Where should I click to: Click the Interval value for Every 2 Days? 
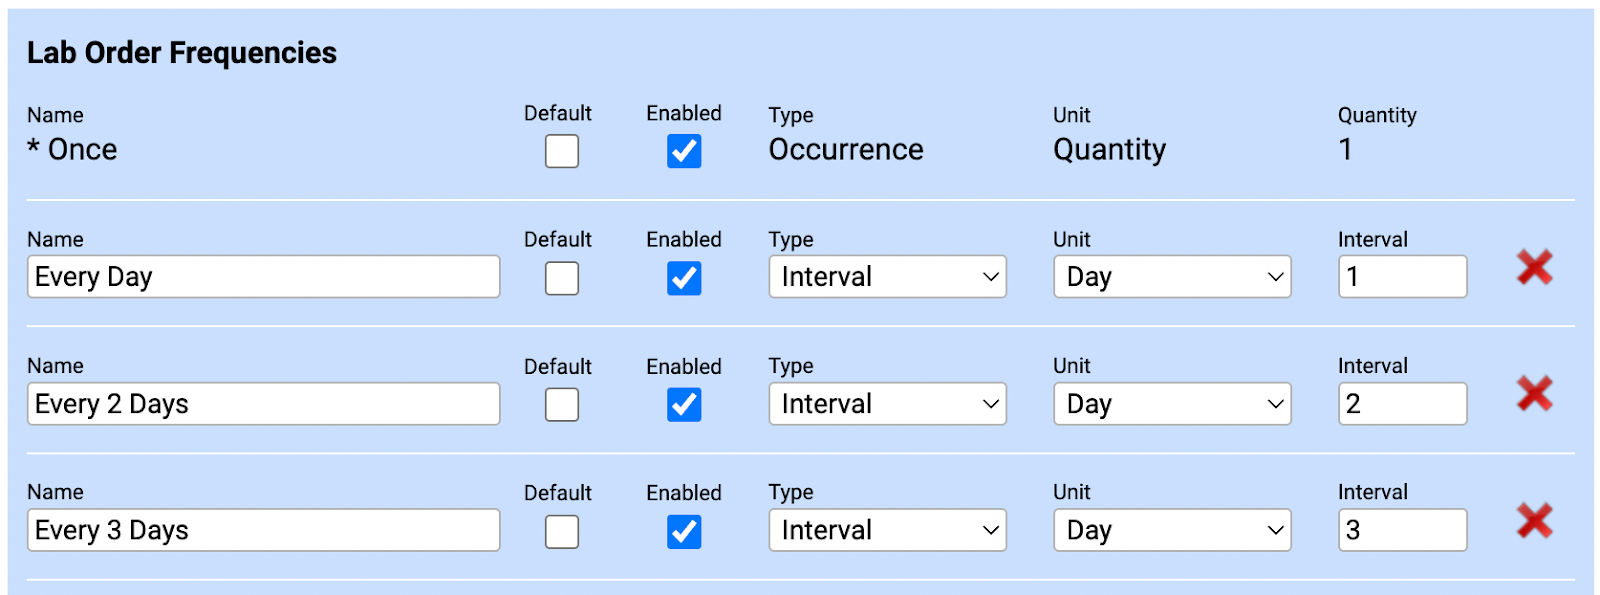[1402, 404]
